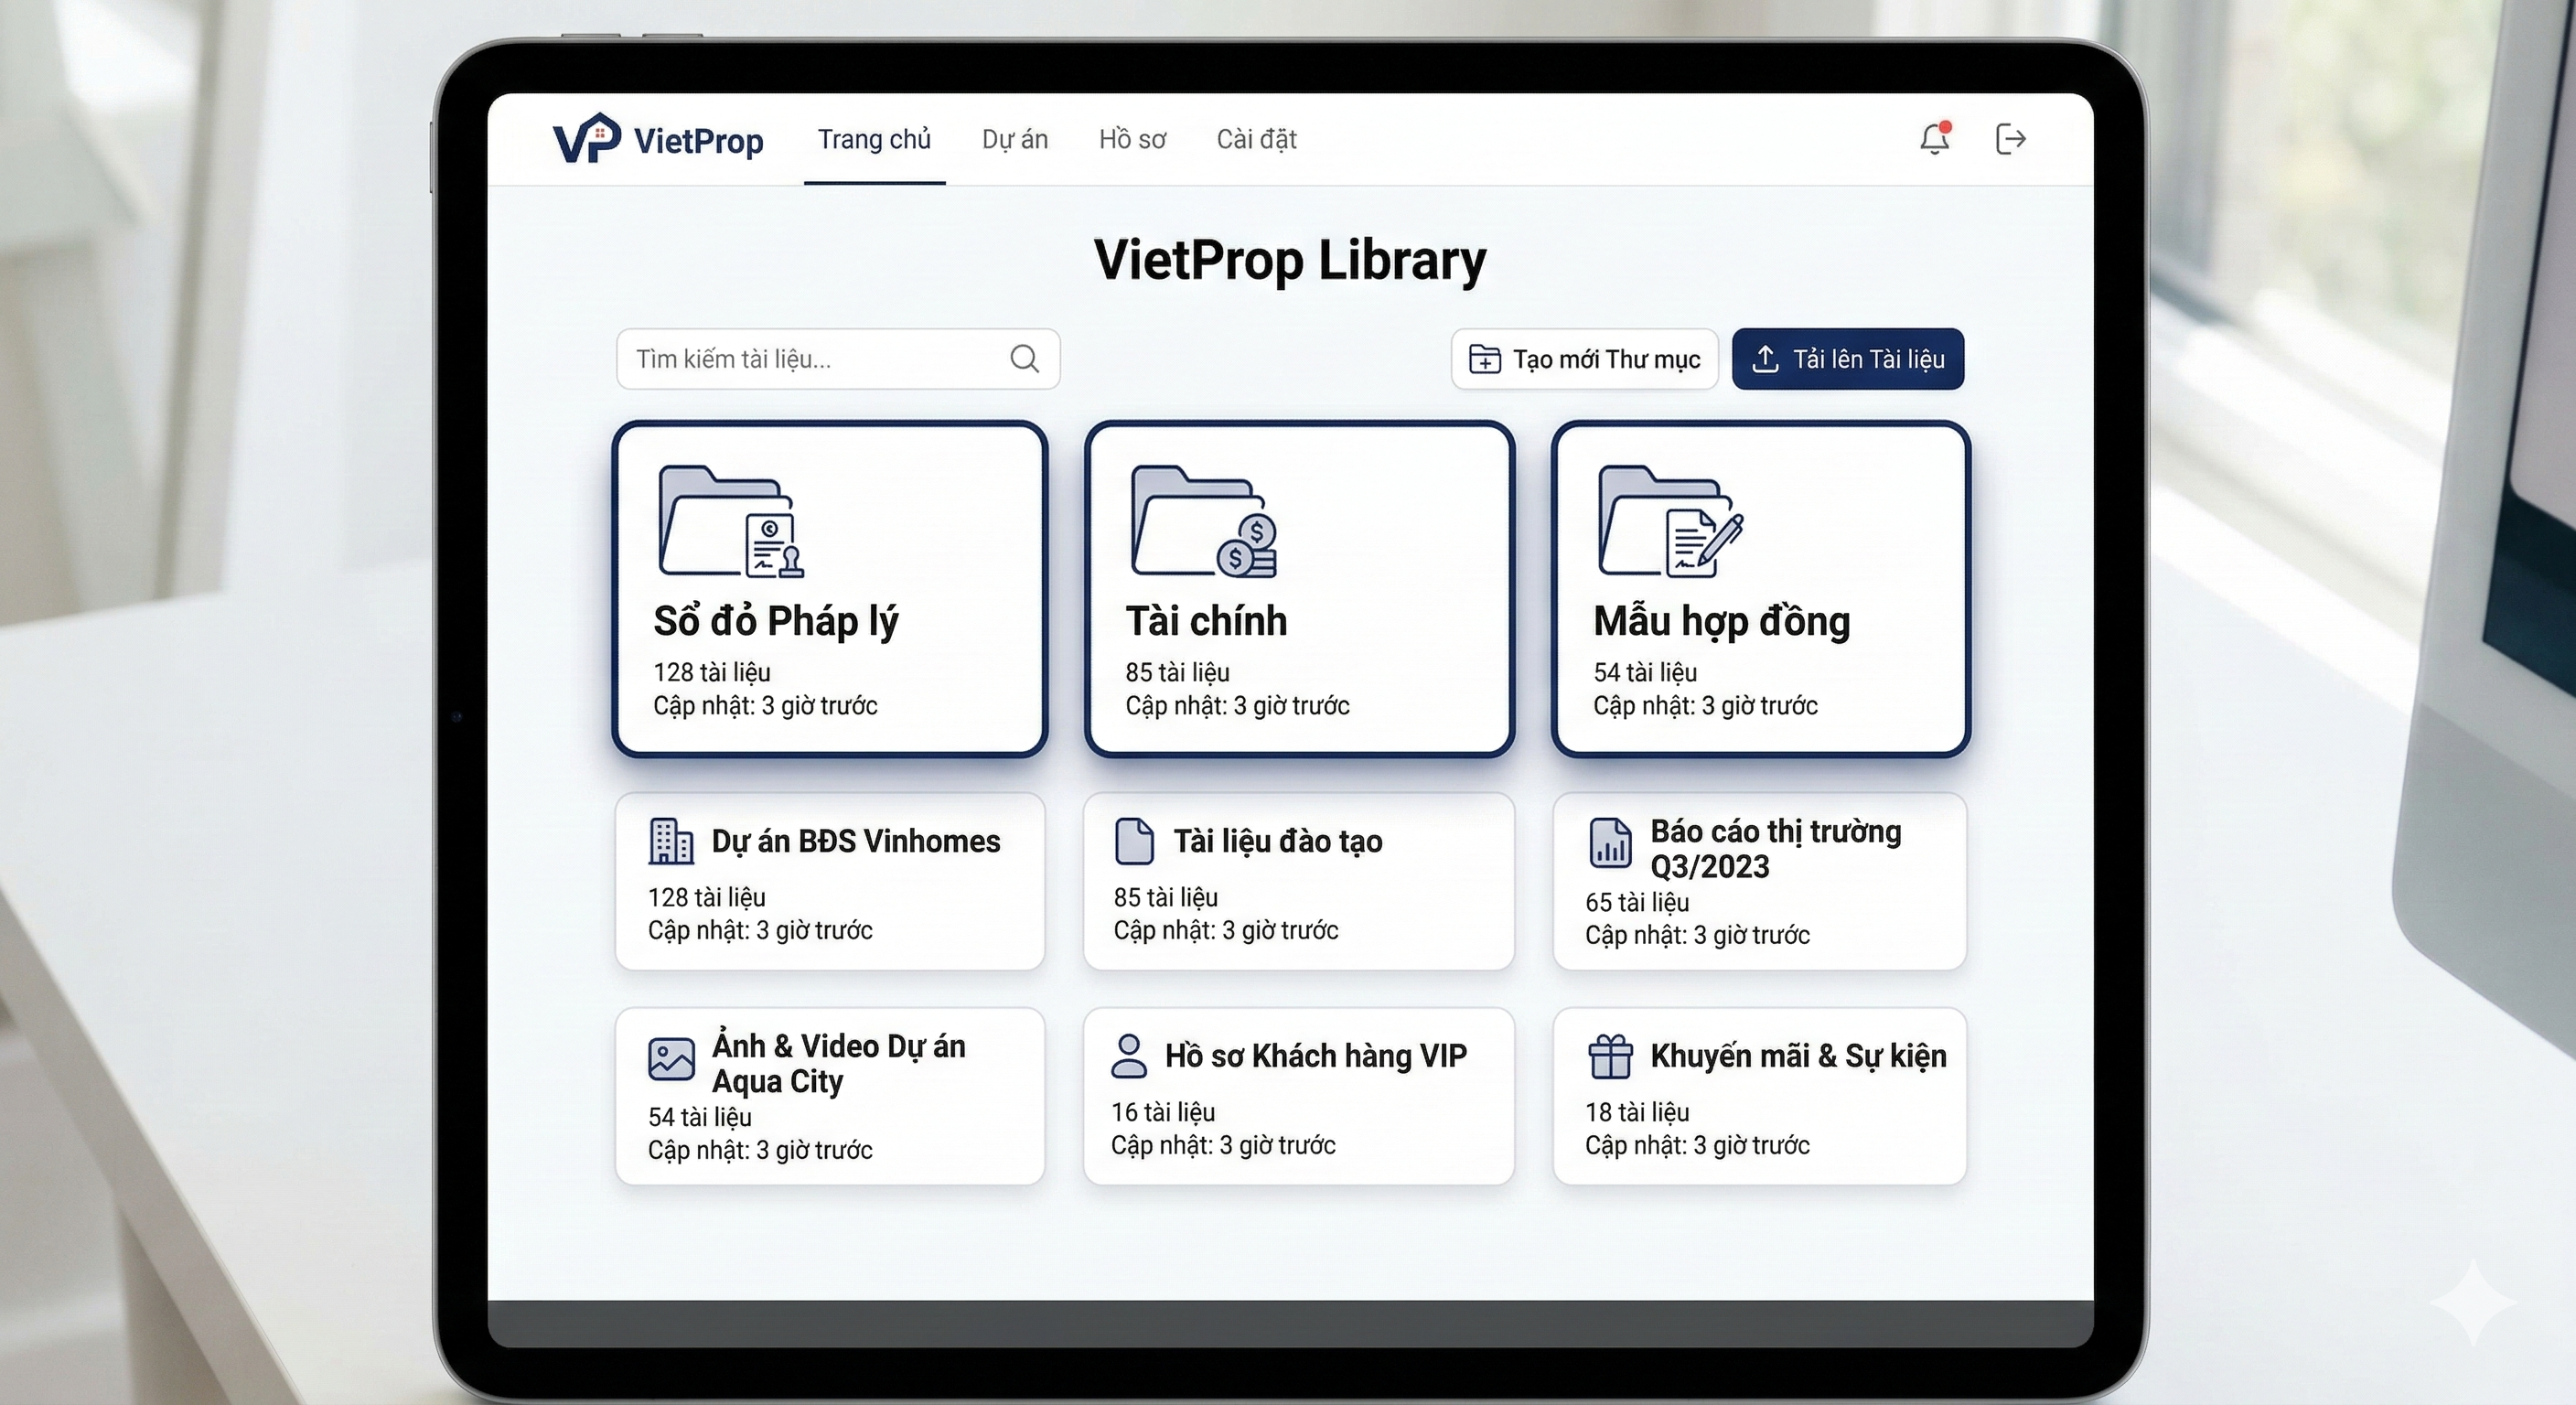Click Tạo mới Thư mục button
This screenshot has height=1405, width=2576.
1584,359
